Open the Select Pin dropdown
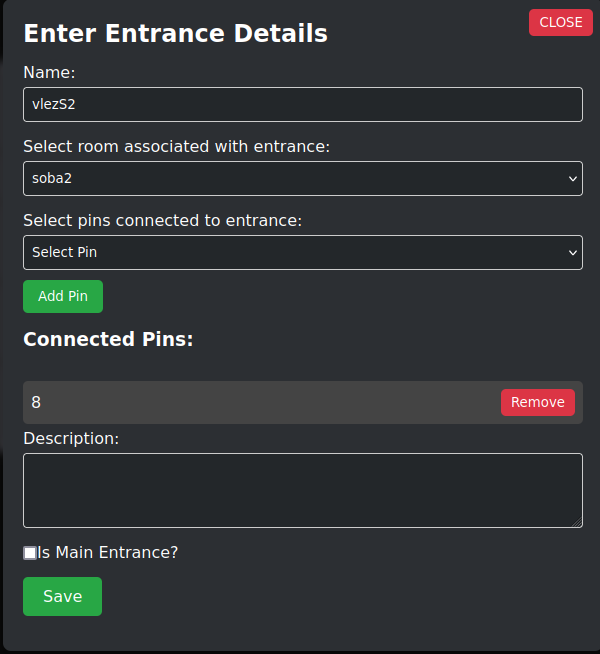The image size is (600, 654). 302,252
